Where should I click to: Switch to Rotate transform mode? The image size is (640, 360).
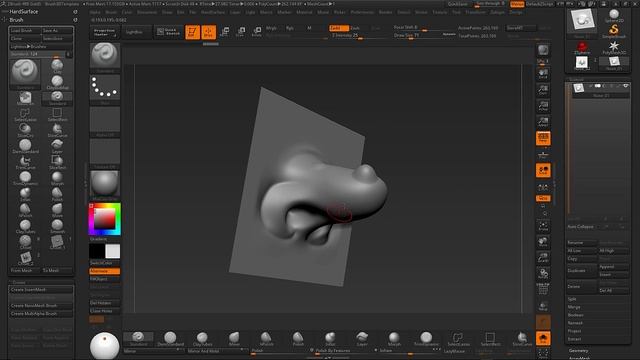(257, 32)
